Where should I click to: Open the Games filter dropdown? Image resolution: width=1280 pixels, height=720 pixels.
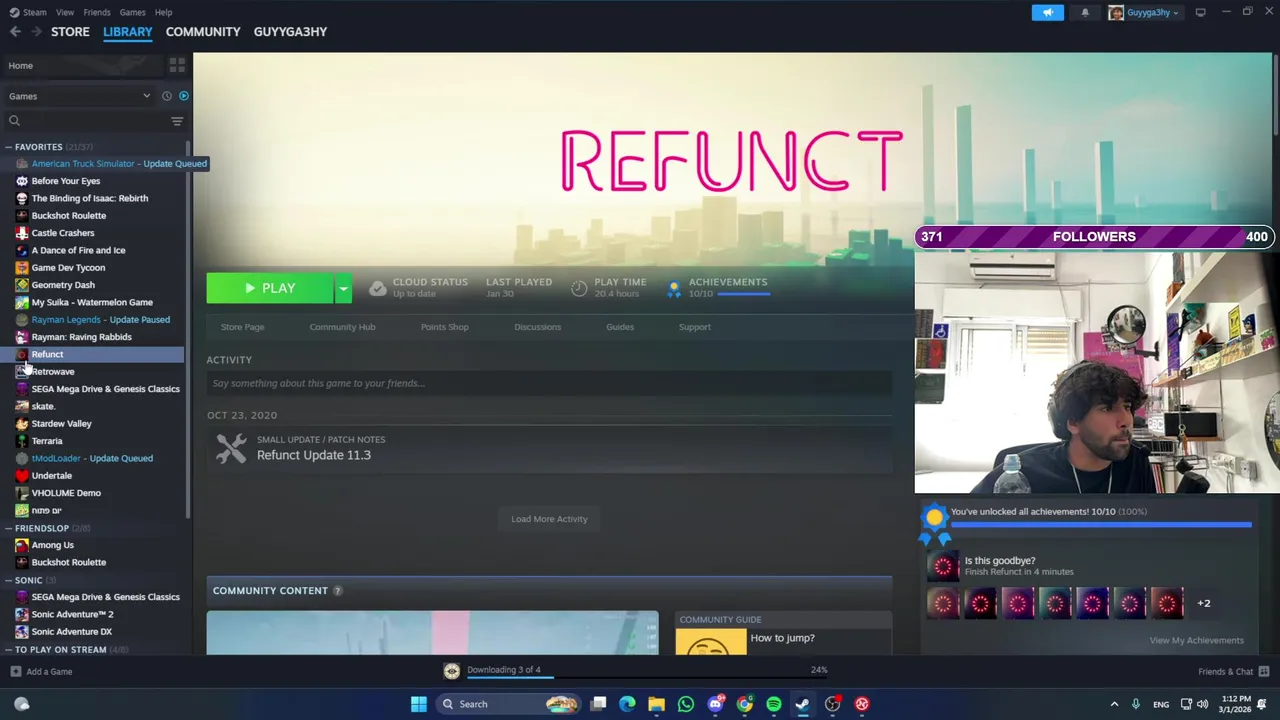pyautogui.click(x=80, y=96)
